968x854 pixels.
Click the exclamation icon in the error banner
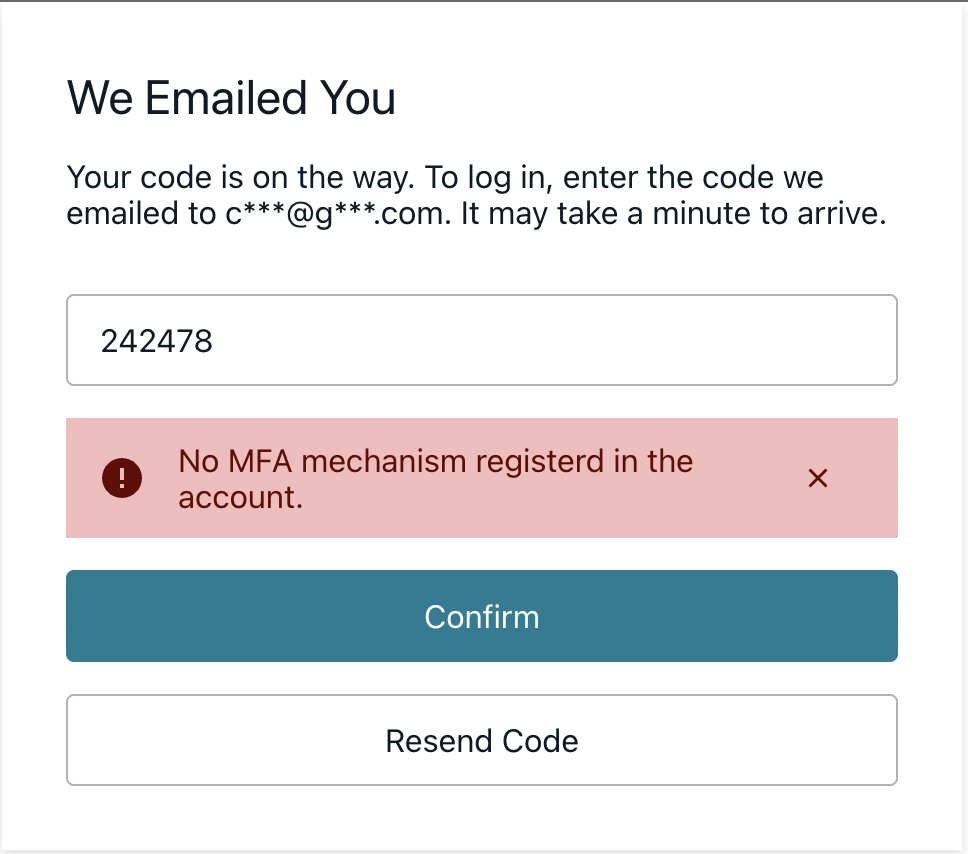point(122,478)
